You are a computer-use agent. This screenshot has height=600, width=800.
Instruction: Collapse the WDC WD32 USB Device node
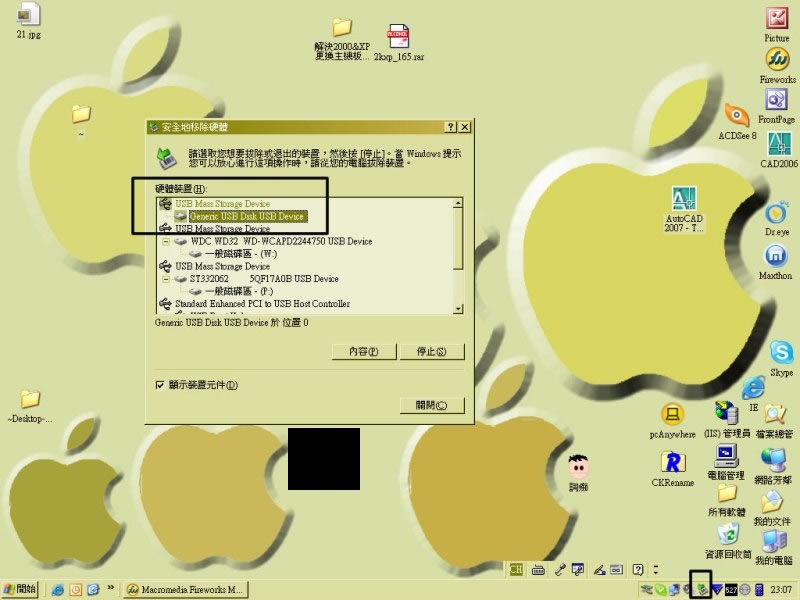point(166,241)
